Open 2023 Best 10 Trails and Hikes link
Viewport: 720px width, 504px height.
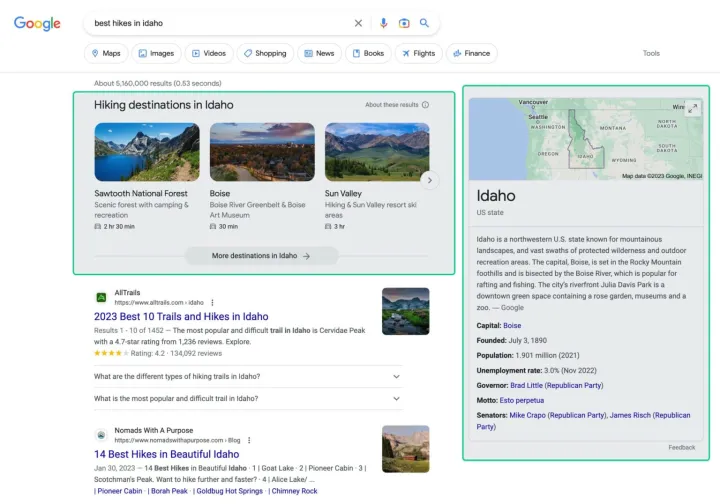click(x=181, y=316)
